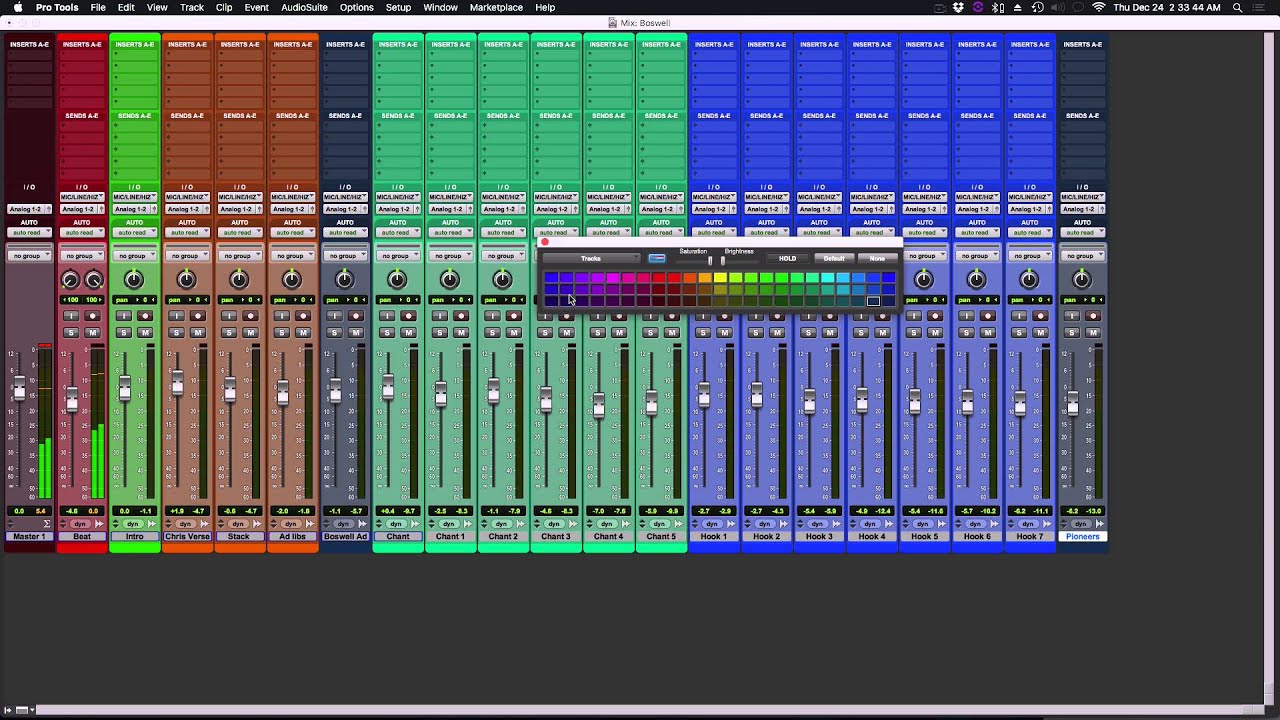The image size is (1280, 720).
Task: Solo the Beat track
Action: 70,333
